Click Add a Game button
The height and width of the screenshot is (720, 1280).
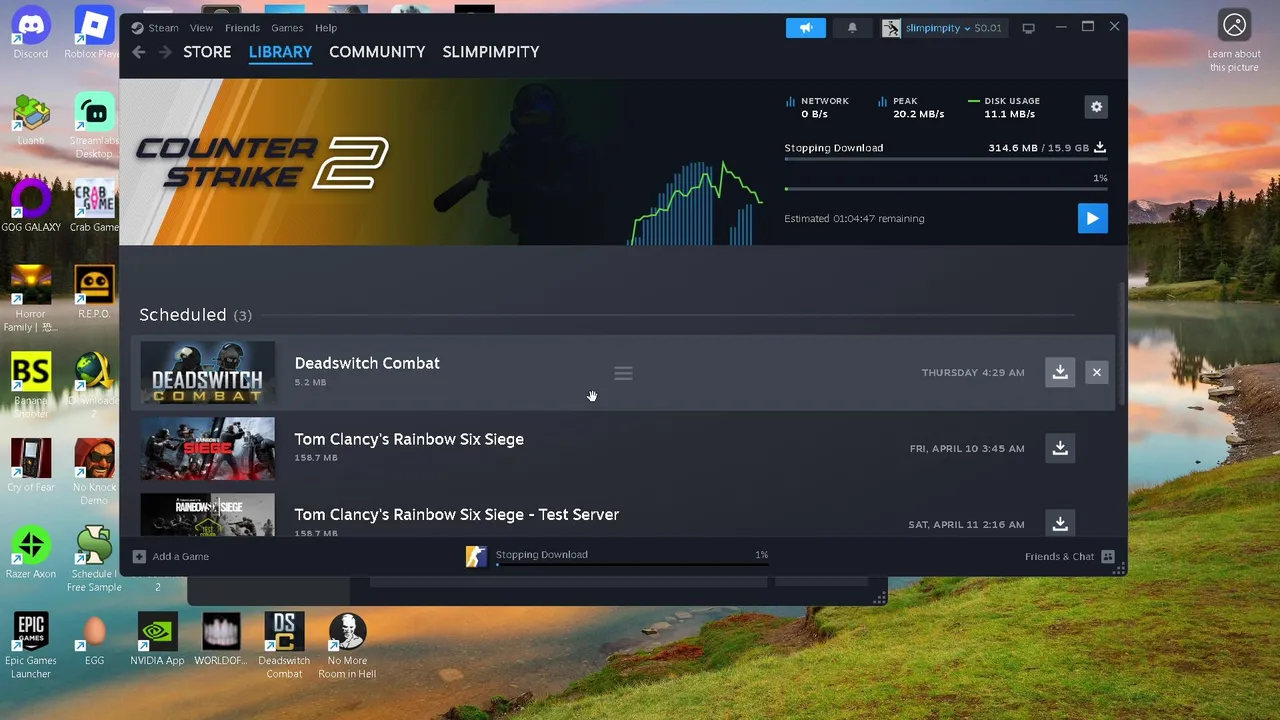pos(171,556)
